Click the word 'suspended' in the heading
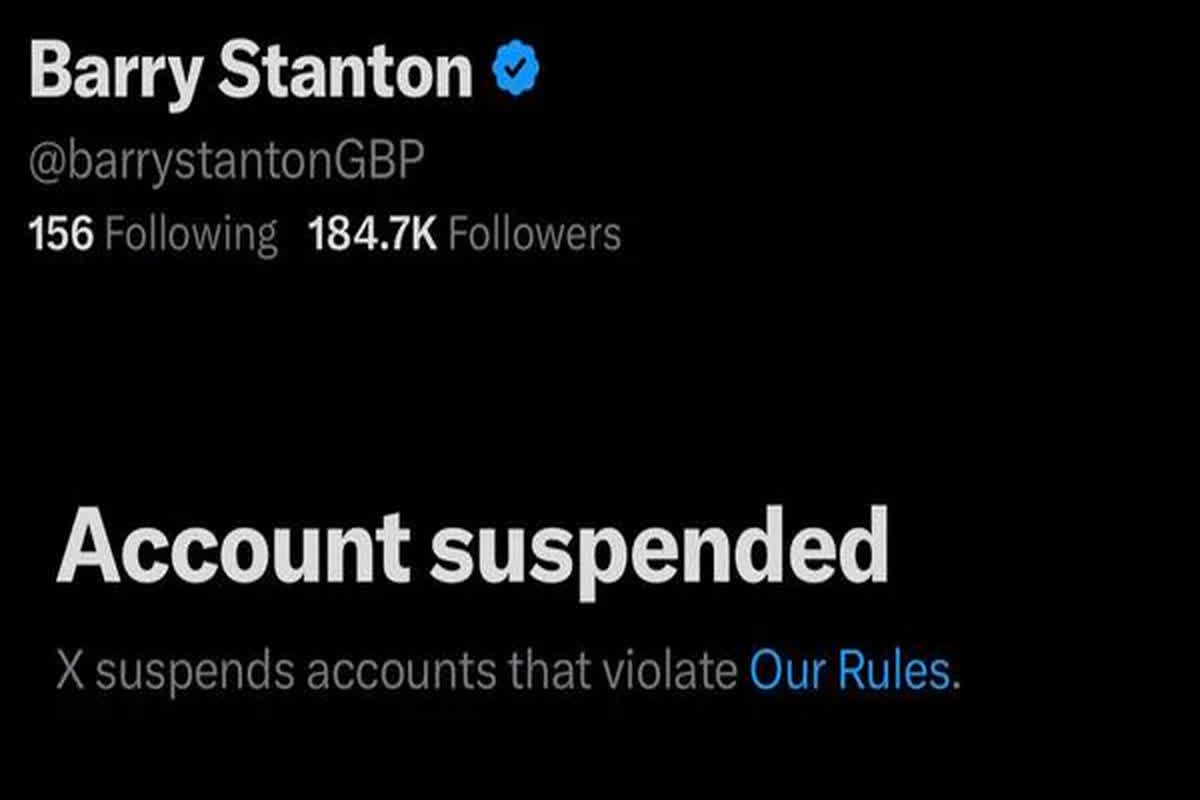 (x=660, y=547)
